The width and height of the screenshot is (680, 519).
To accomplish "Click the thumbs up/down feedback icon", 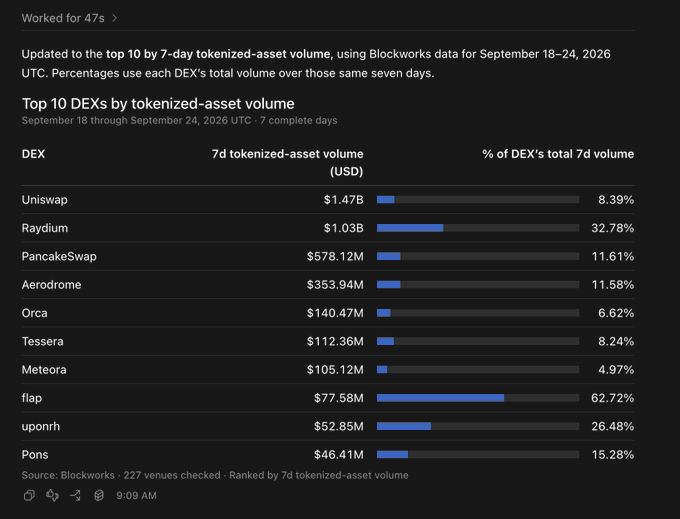I will [52, 495].
